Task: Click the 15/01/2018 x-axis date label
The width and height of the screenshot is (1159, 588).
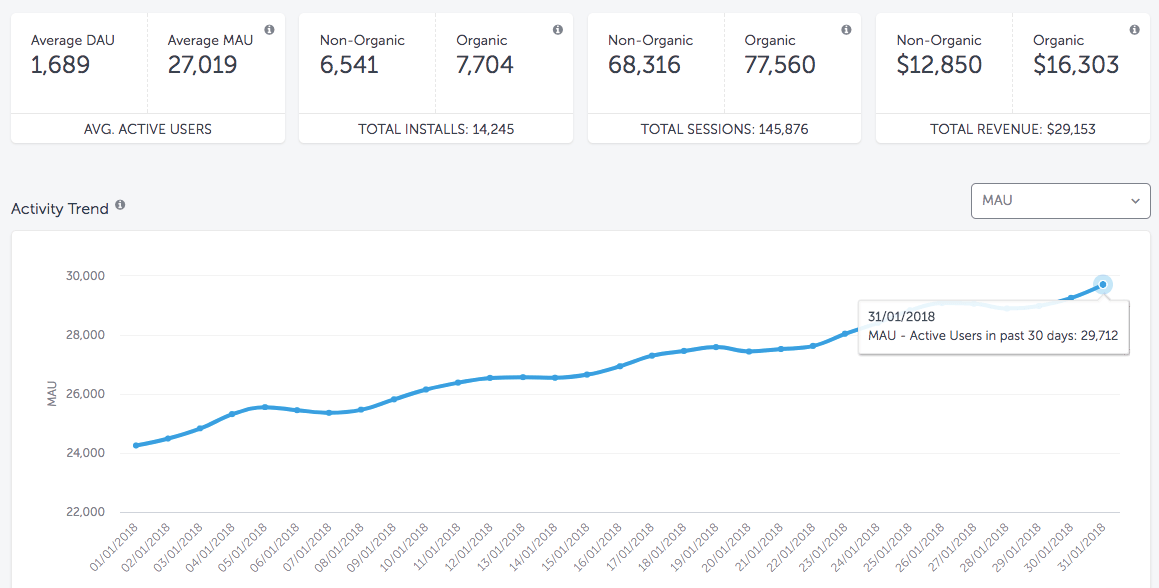Action: [565, 547]
